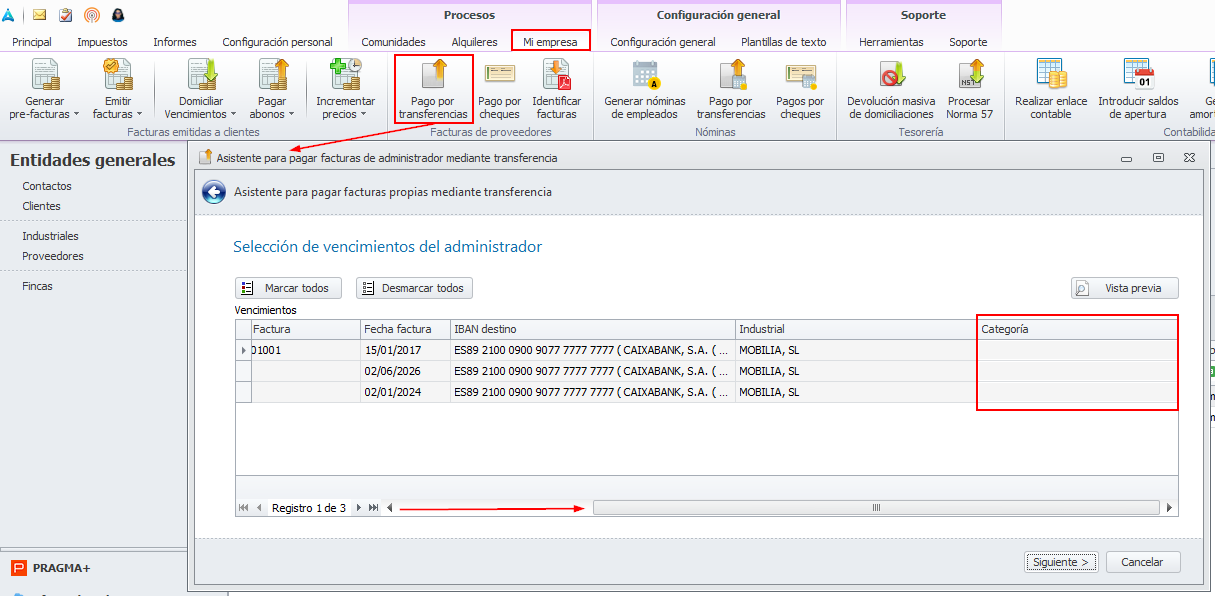Go back using the blue arrow in wizard
The height and width of the screenshot is (596, 1215).
click(213, 192)
